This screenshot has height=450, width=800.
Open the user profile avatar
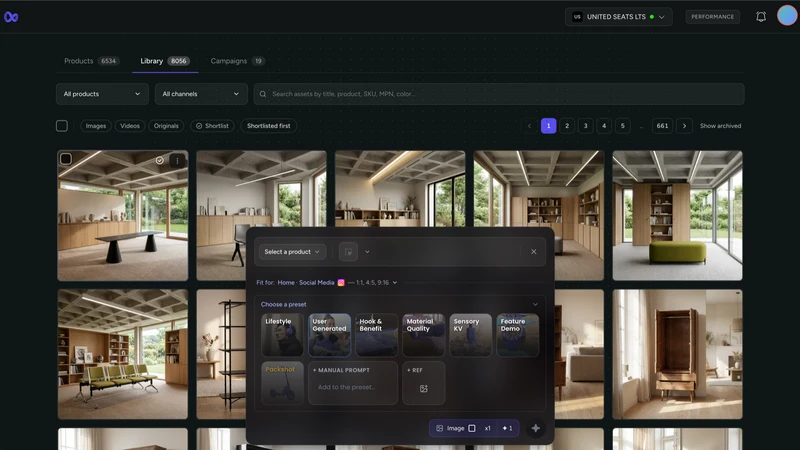click(787, 16)
